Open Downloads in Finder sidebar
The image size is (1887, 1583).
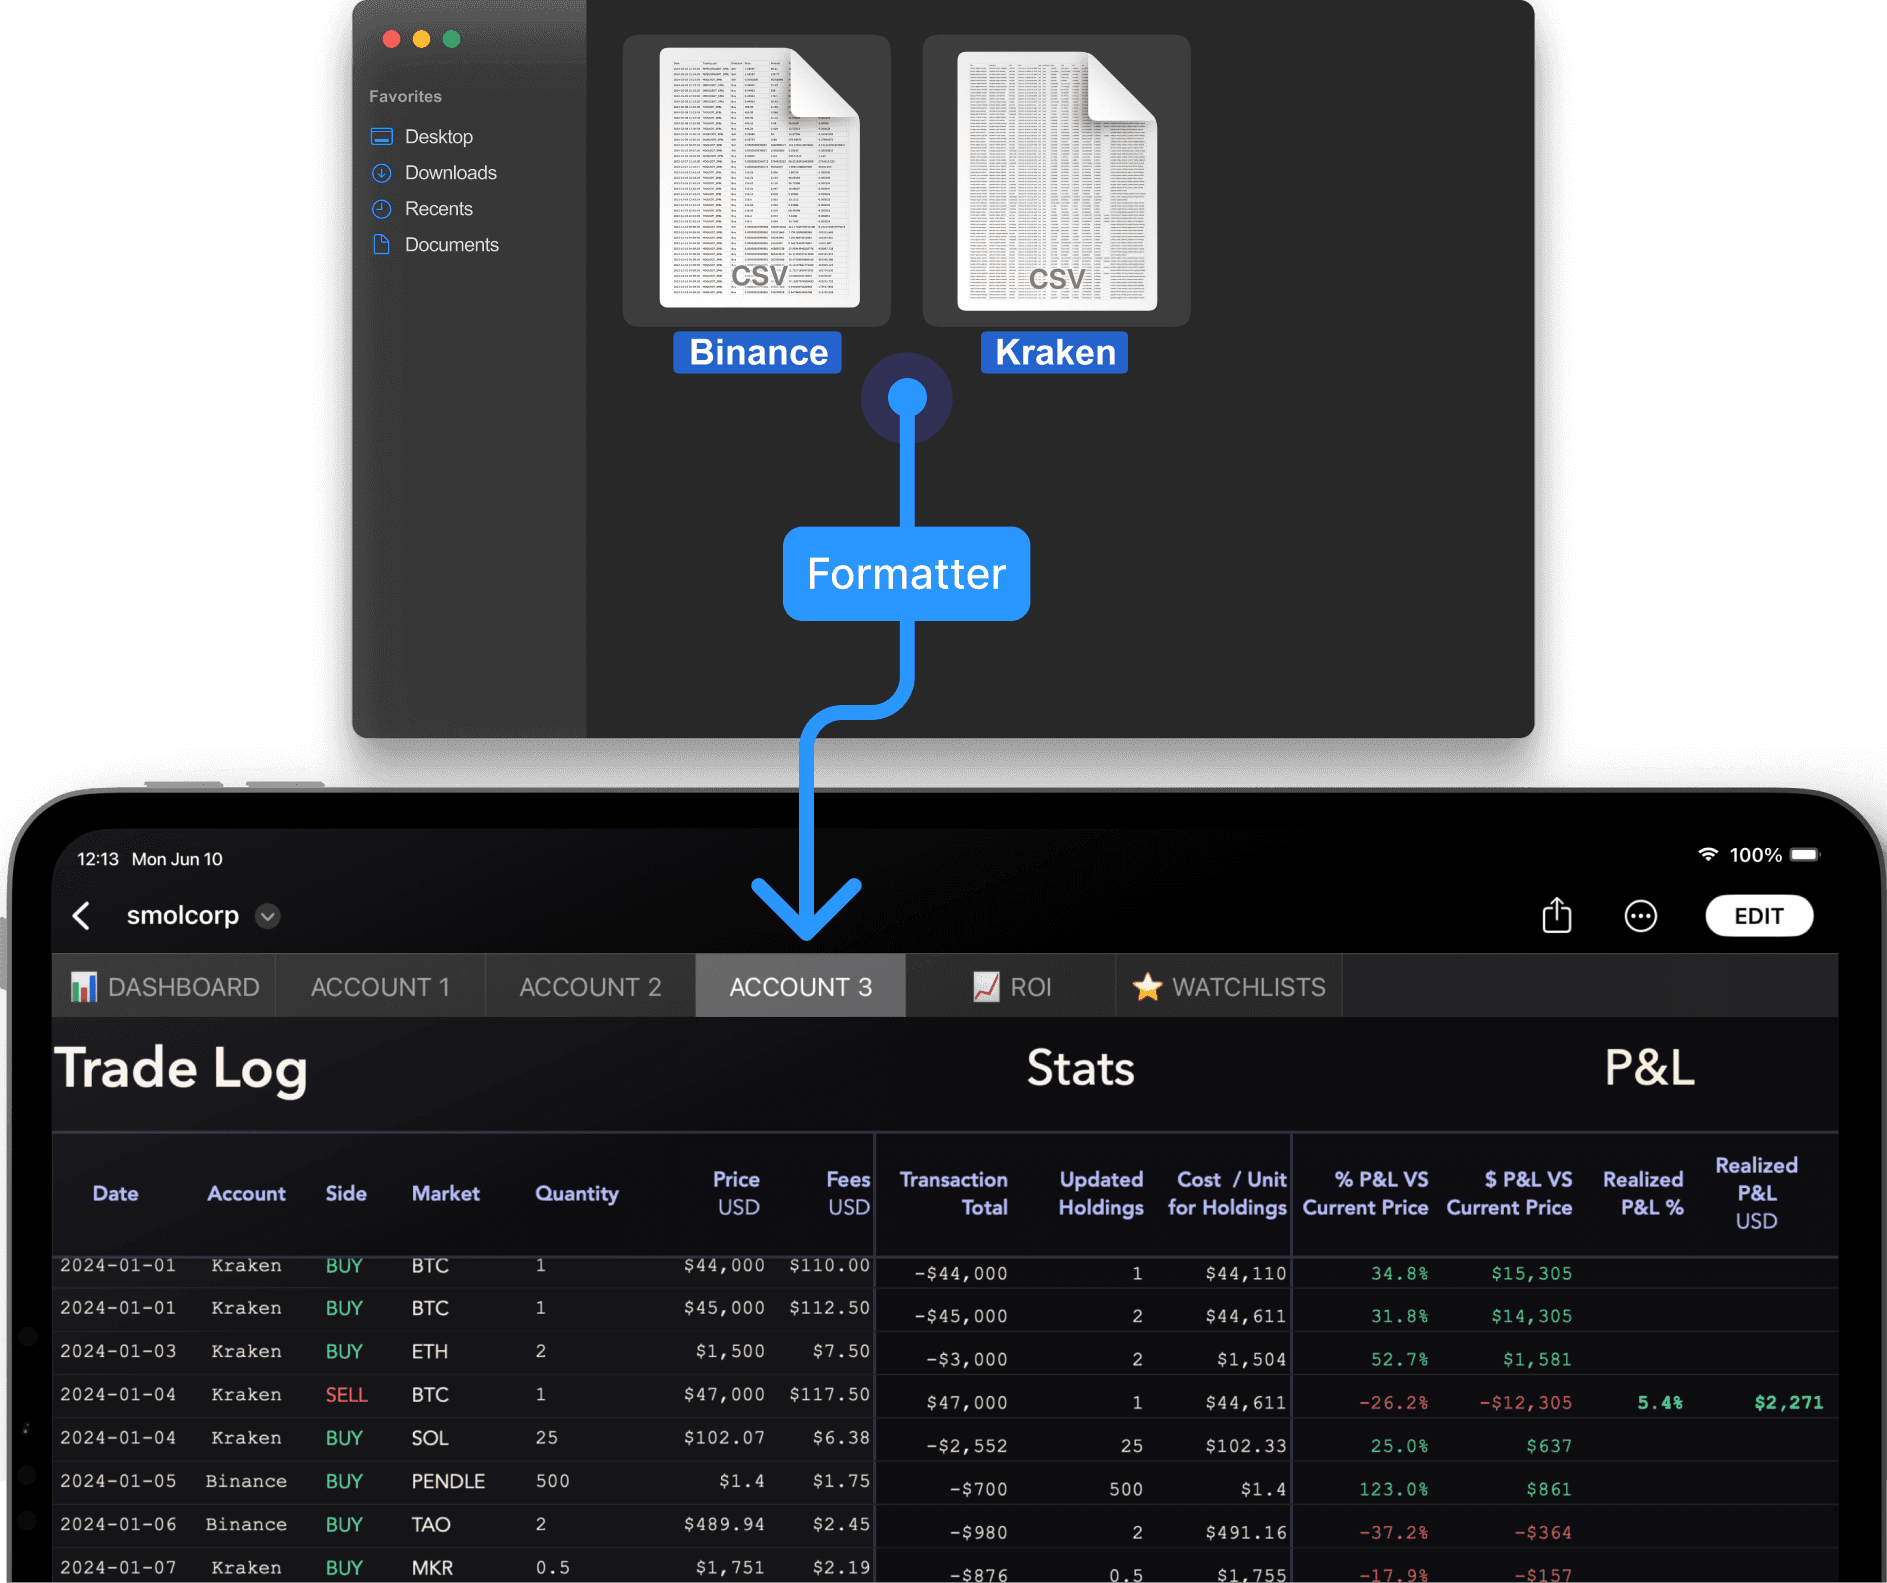(450, 172)
